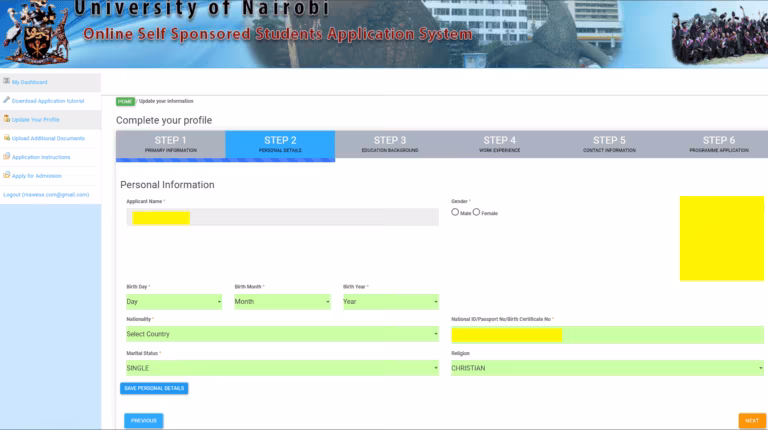Click the 'Complete your profile' heading

164,120
